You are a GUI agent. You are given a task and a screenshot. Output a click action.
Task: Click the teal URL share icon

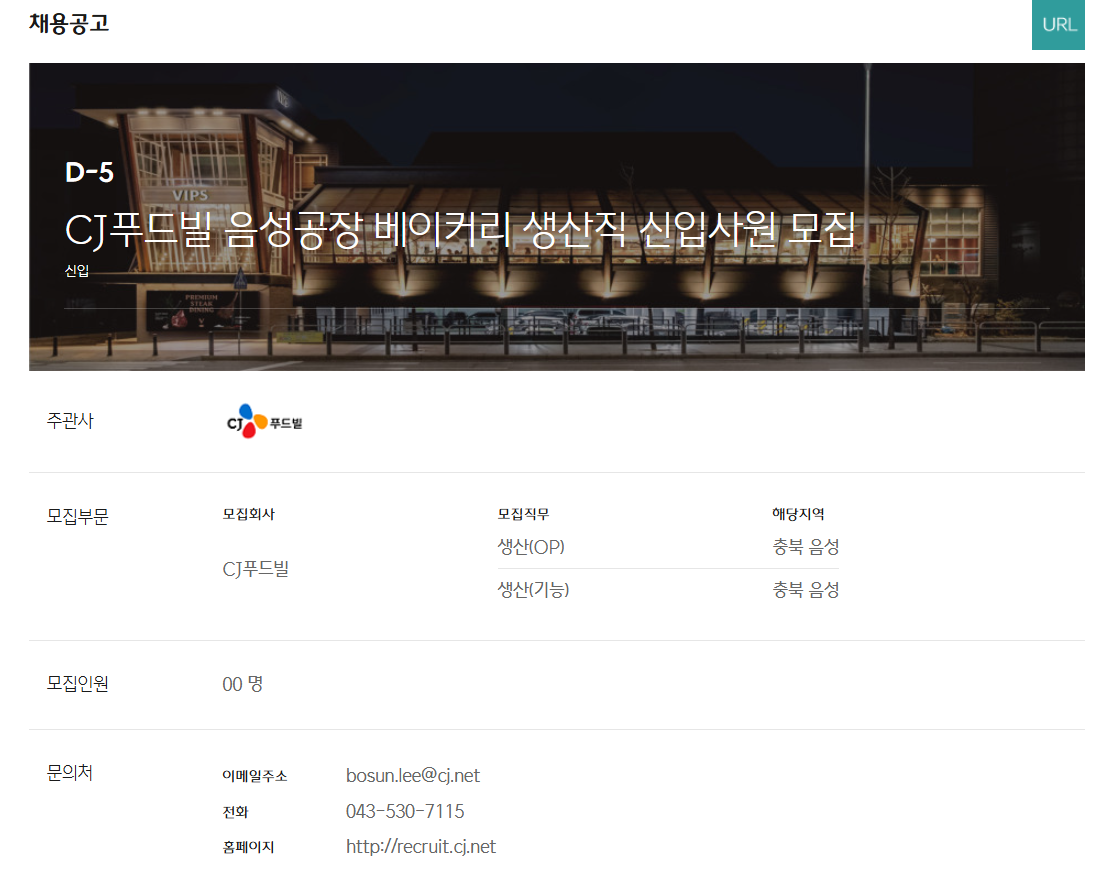[x=1058, y=25]
